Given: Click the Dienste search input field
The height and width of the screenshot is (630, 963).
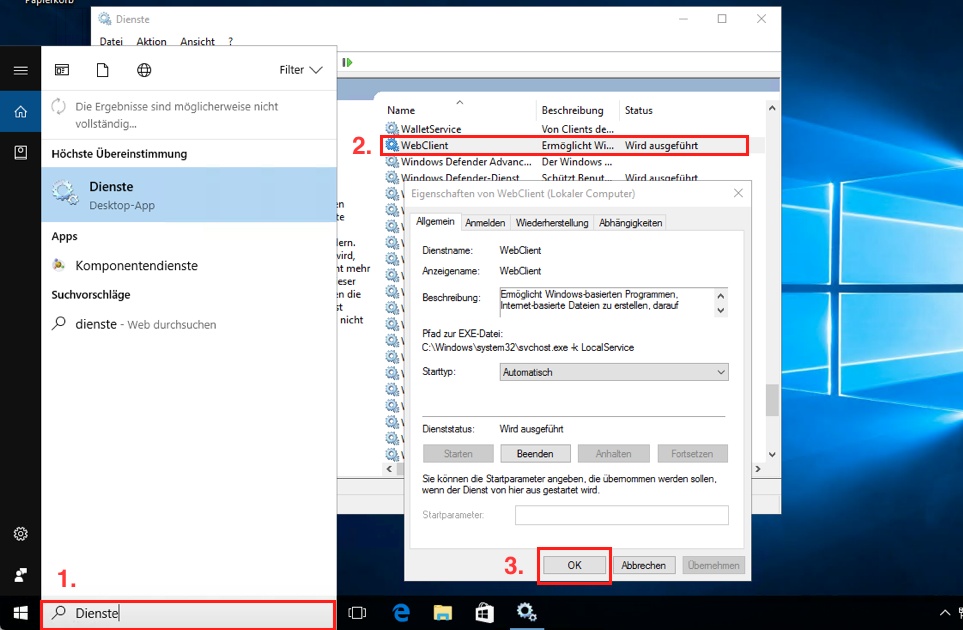Looking at the screenshot, I should (x=189, y=613).
